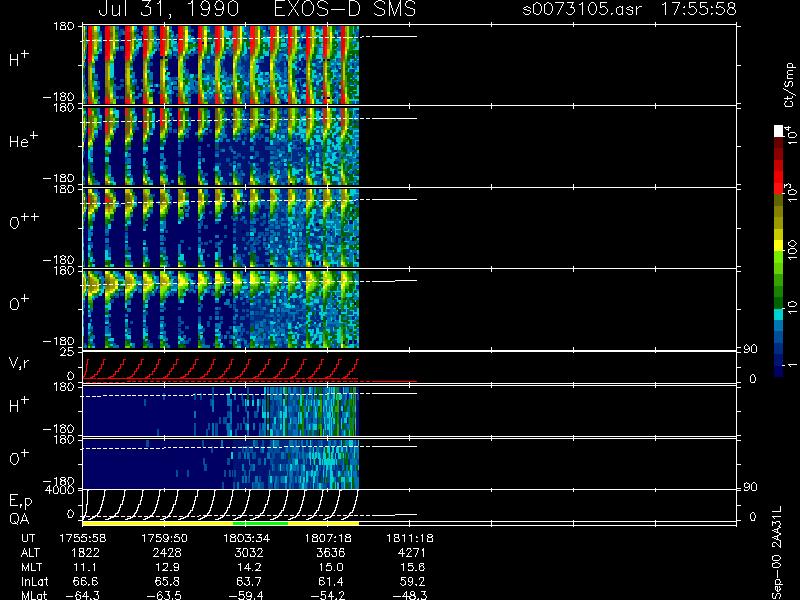Select InLat value '63.7'
The image size is (800, 600).
[249, 582]
